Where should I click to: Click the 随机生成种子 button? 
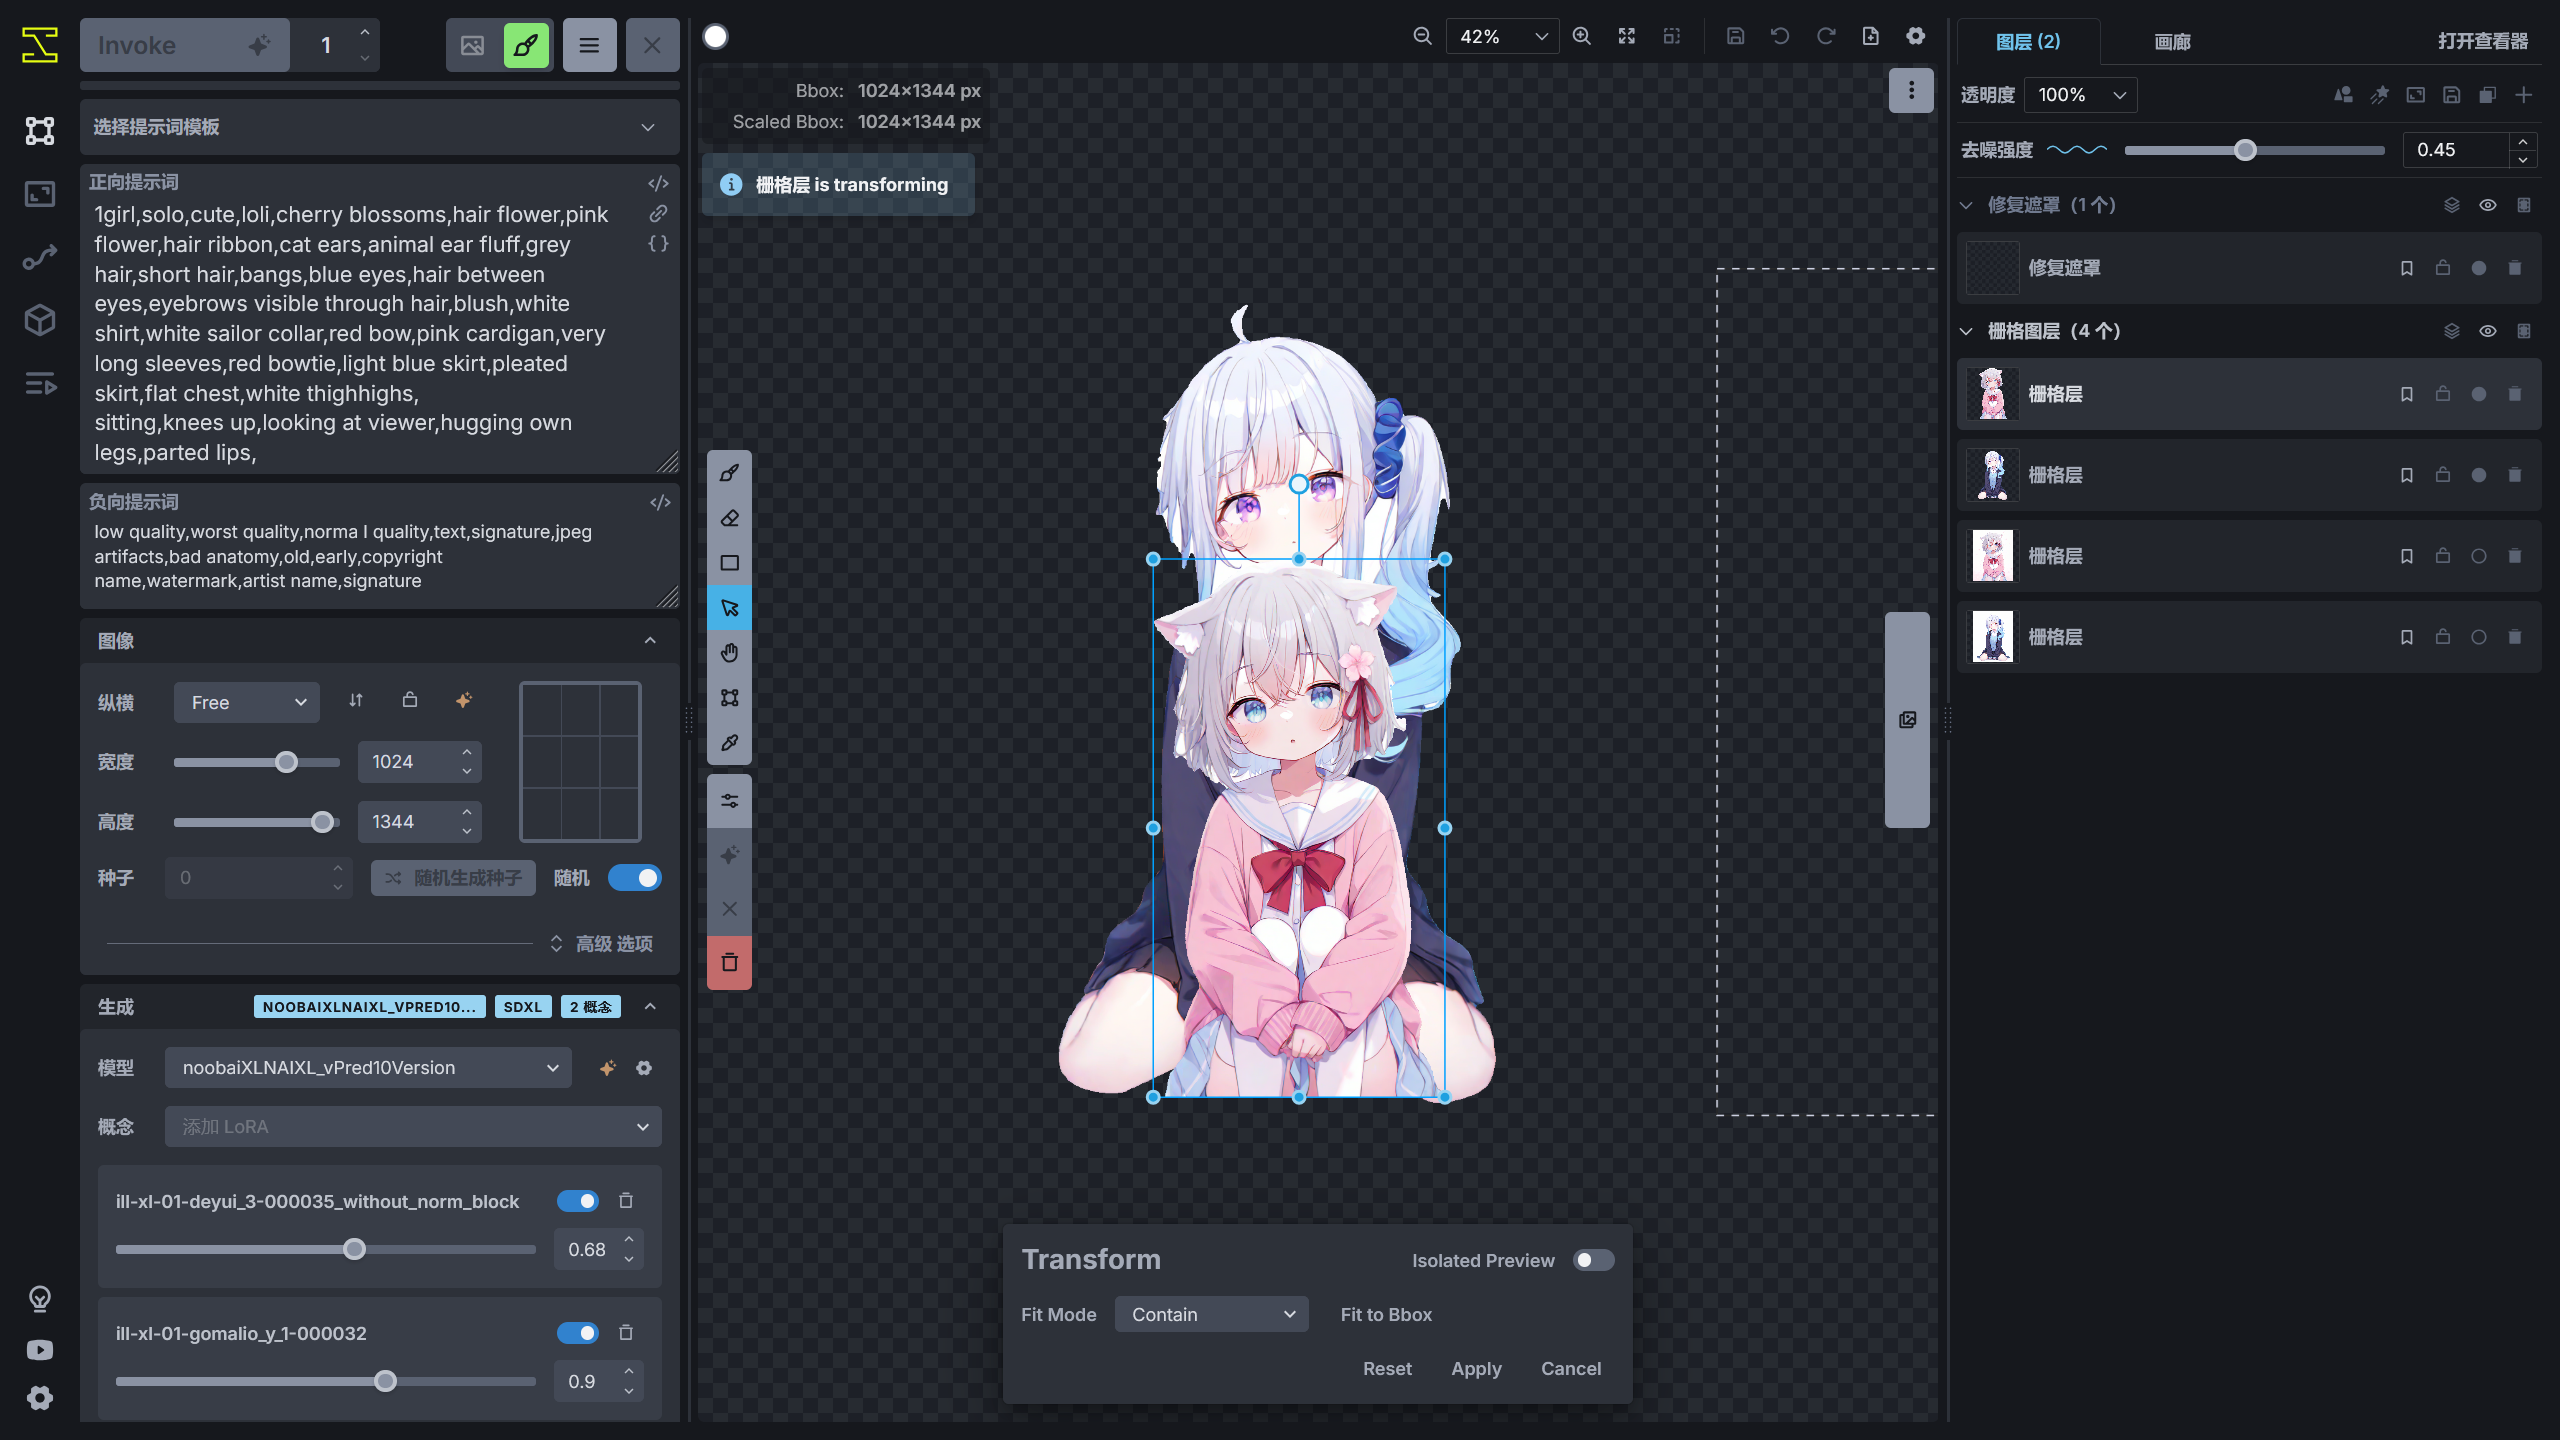click(453, 877)
